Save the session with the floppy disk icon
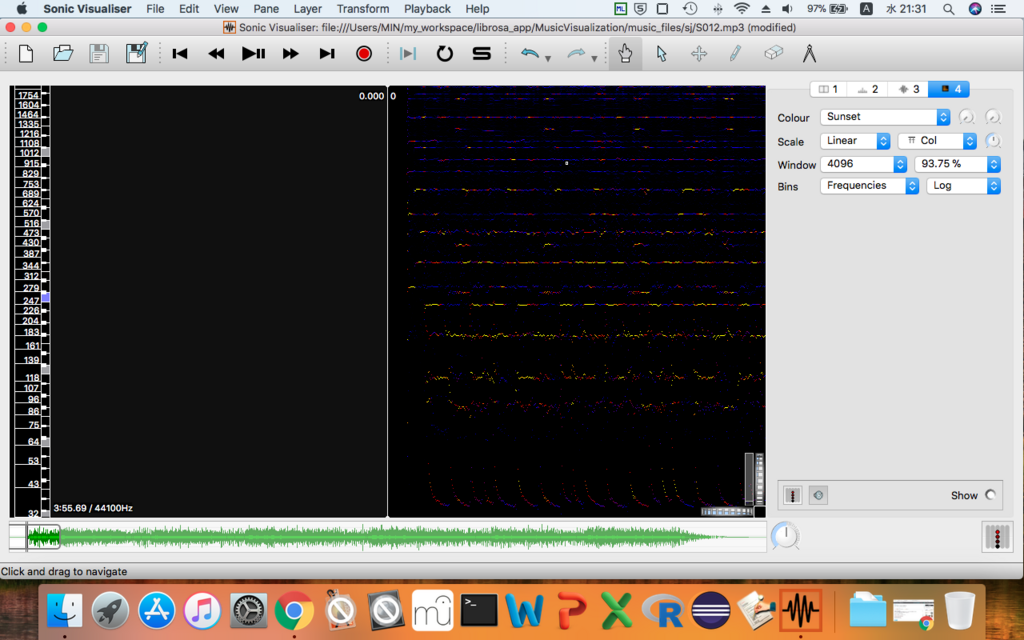 (x=99, y=54)
